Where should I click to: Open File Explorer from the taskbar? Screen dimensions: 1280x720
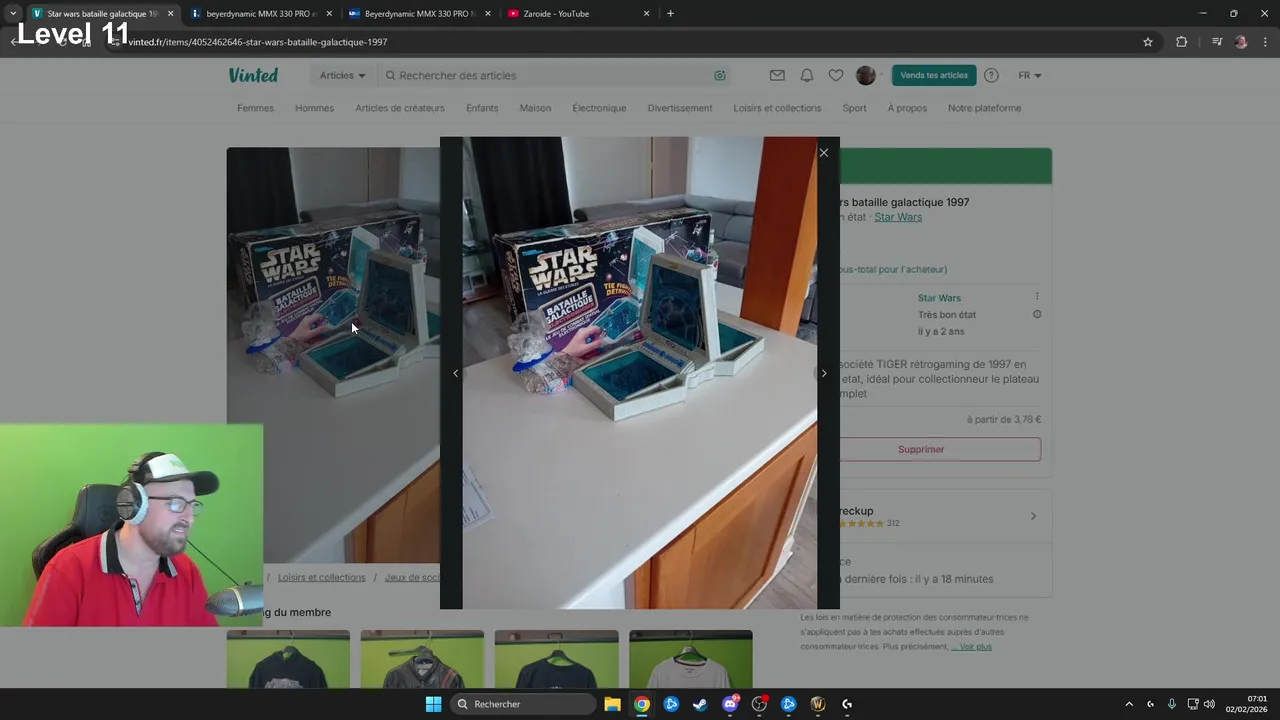(612, 704)
